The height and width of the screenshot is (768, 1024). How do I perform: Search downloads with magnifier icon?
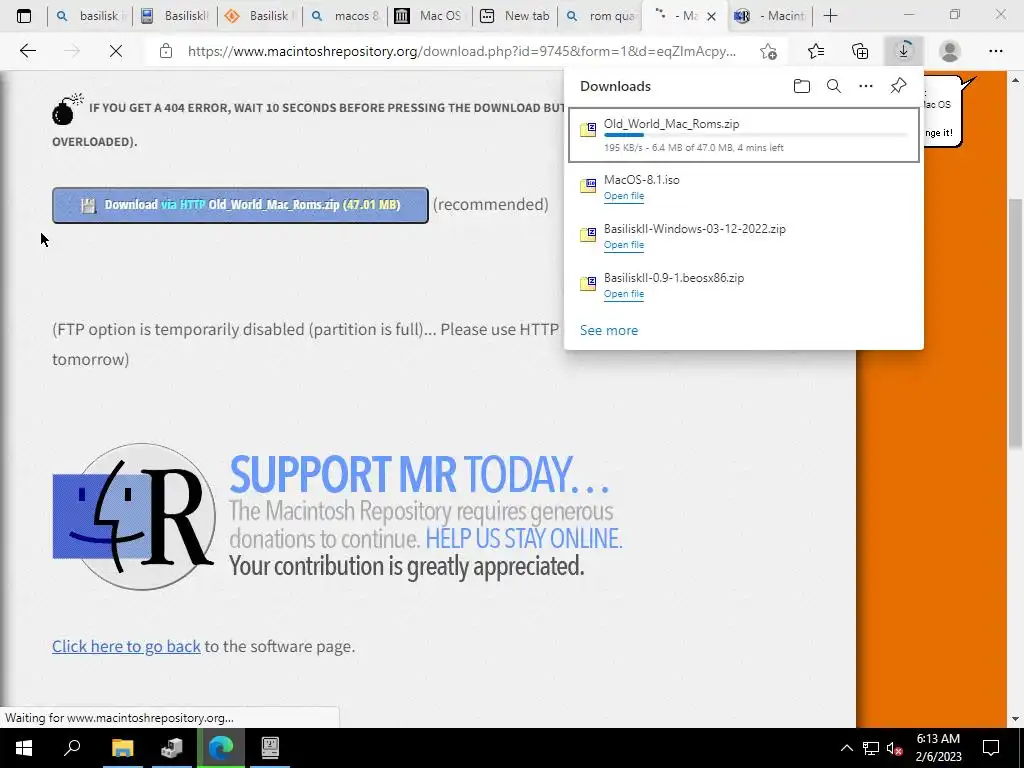click(x=834, y=86)
